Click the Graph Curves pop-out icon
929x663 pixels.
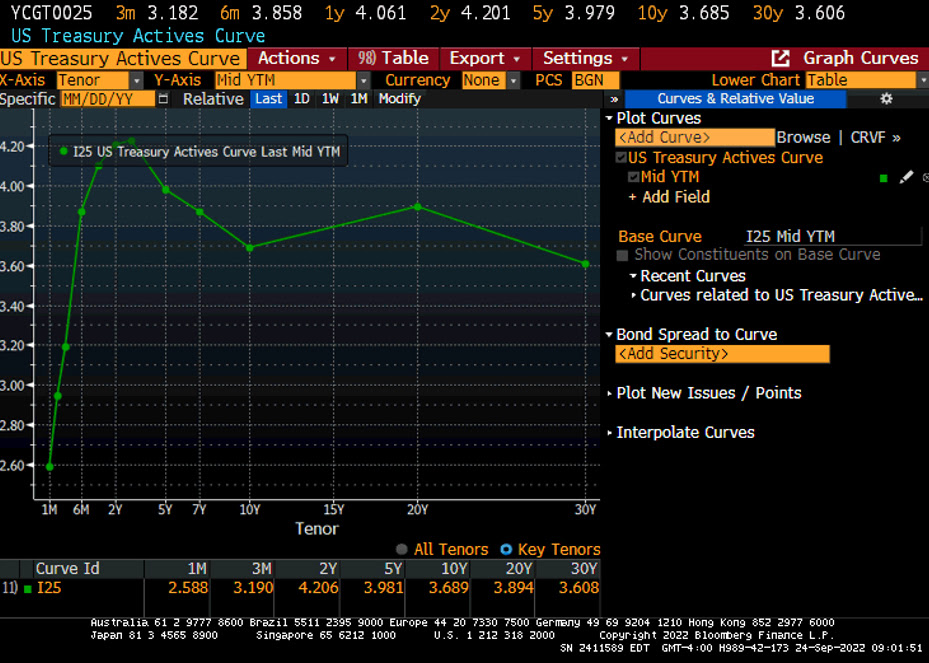[x=781, y=58]
